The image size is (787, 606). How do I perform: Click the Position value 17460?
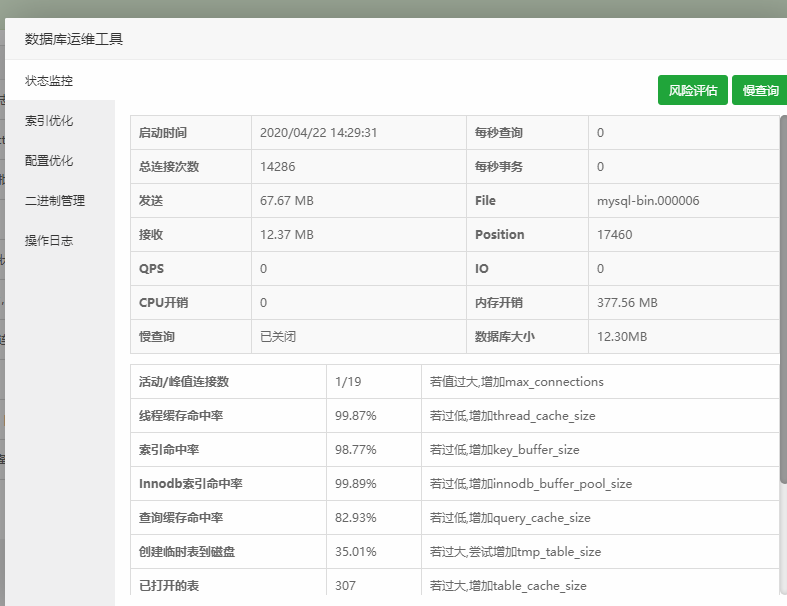click(614, 234)
